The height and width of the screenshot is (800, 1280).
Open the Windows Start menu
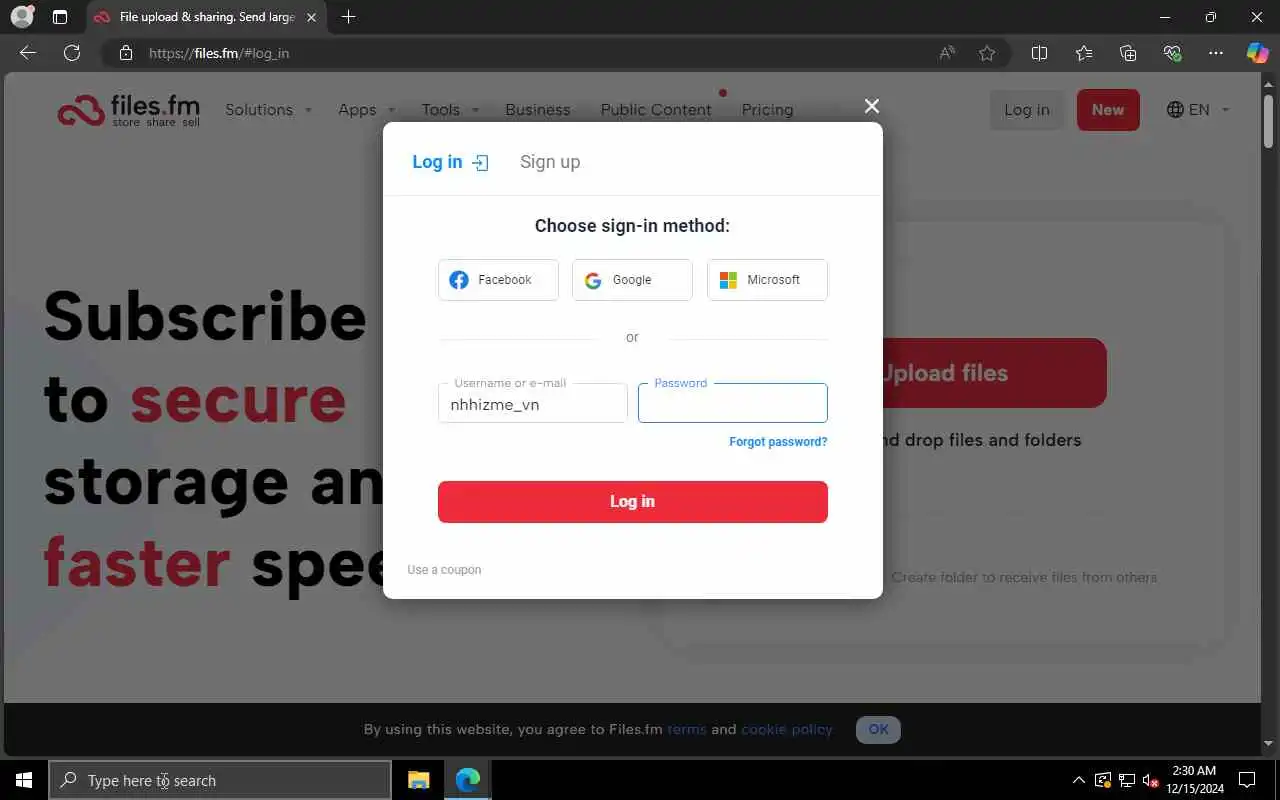24,780
